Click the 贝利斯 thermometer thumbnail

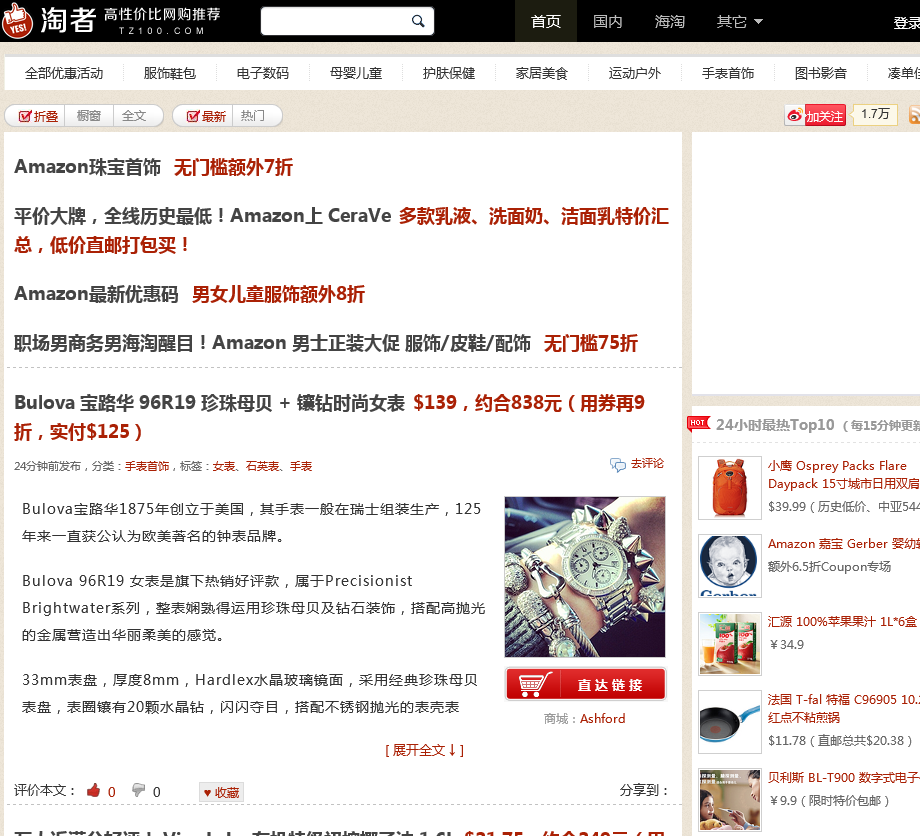(729, 800)
